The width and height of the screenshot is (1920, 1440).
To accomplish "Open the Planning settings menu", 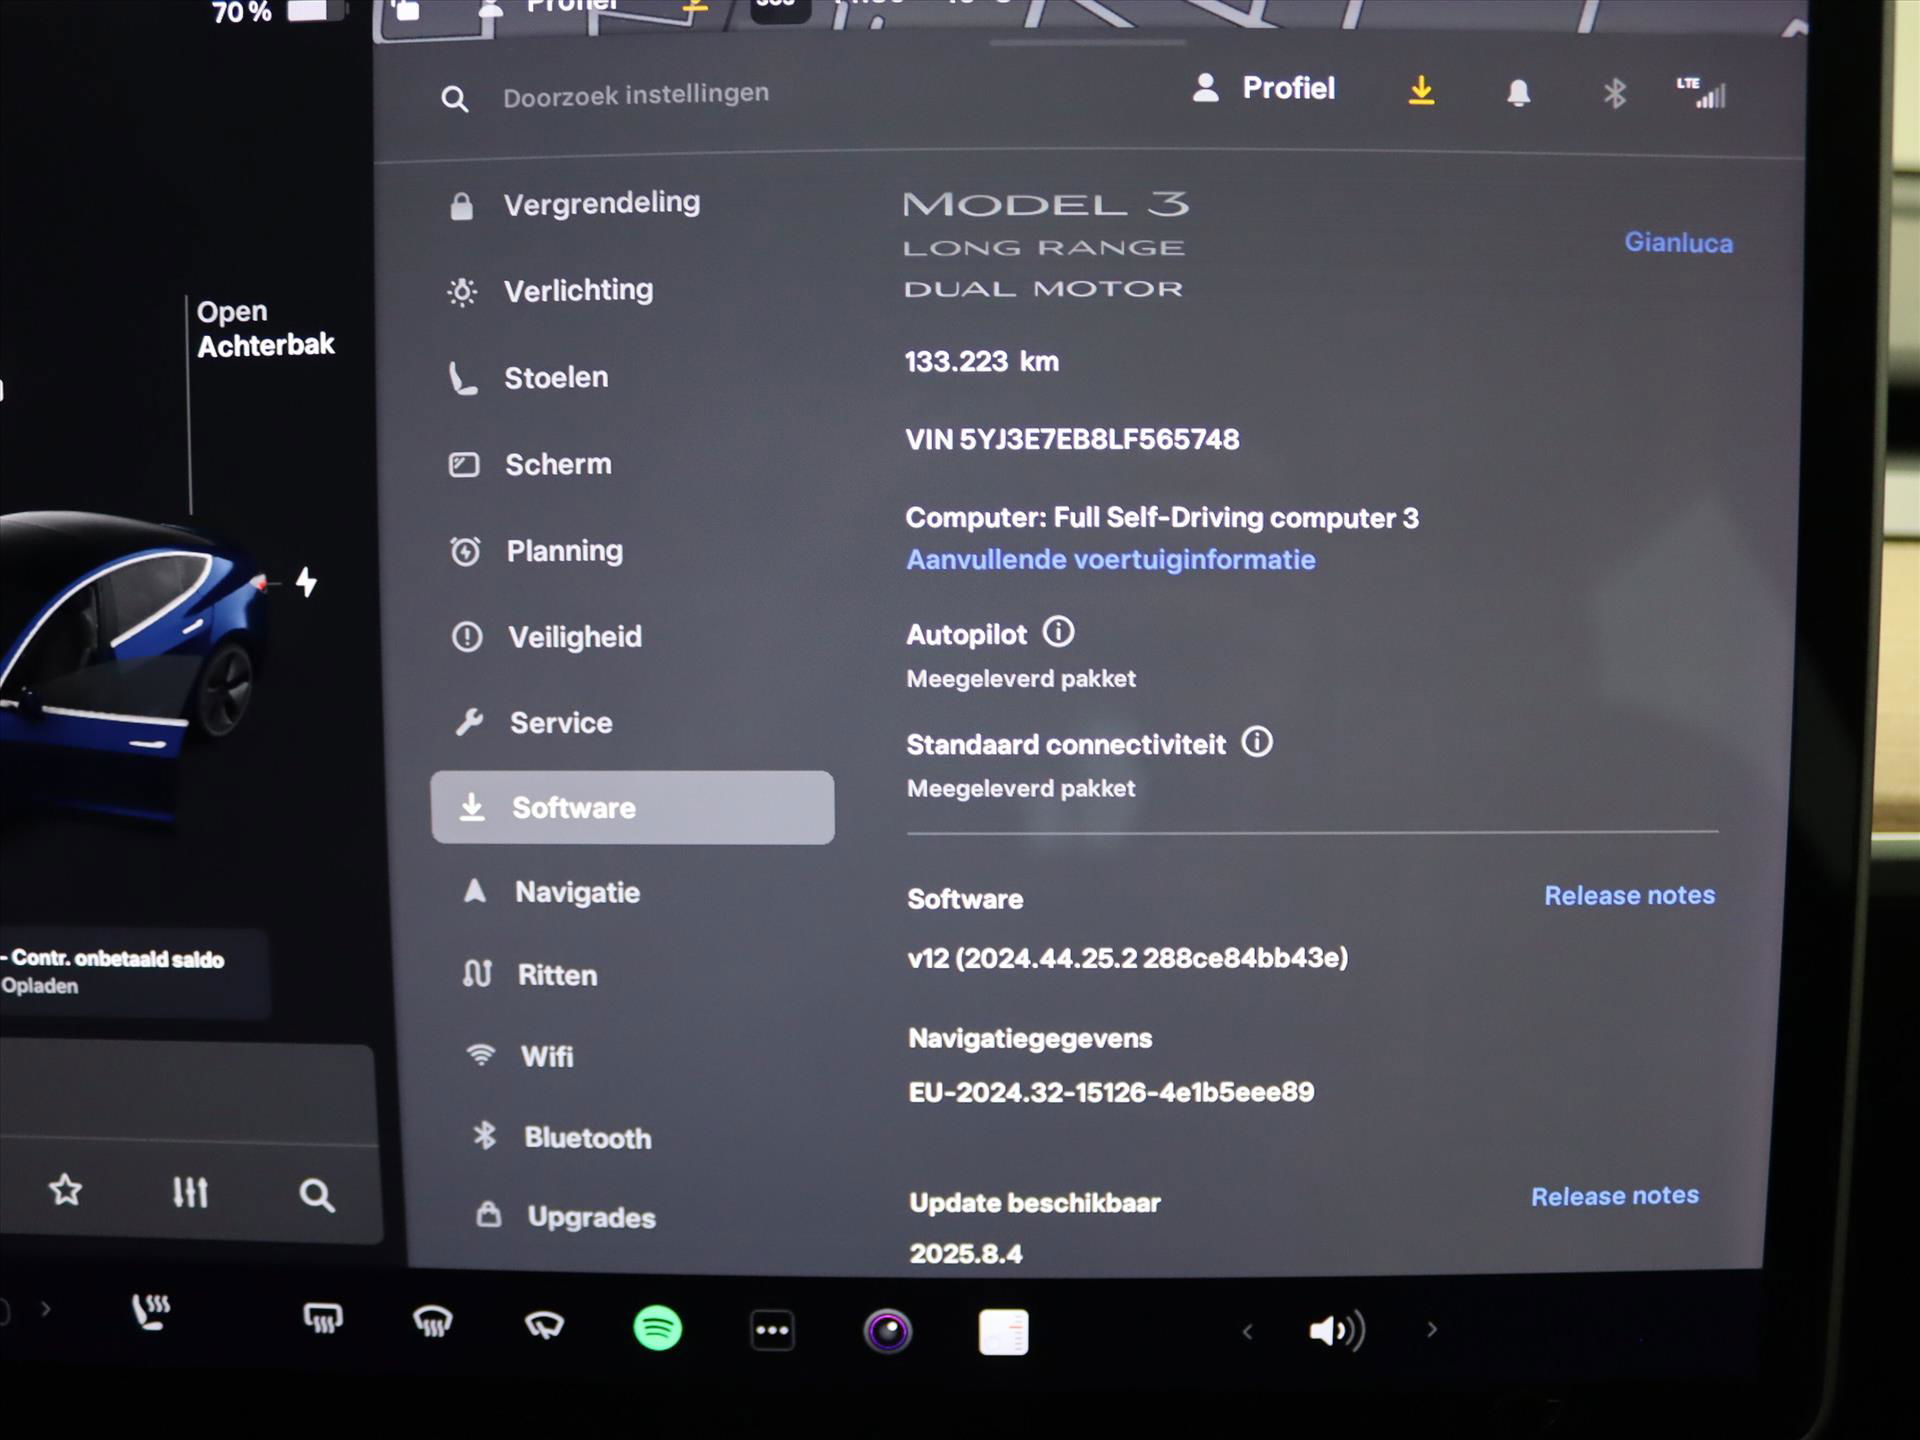I will pos(537,551).
